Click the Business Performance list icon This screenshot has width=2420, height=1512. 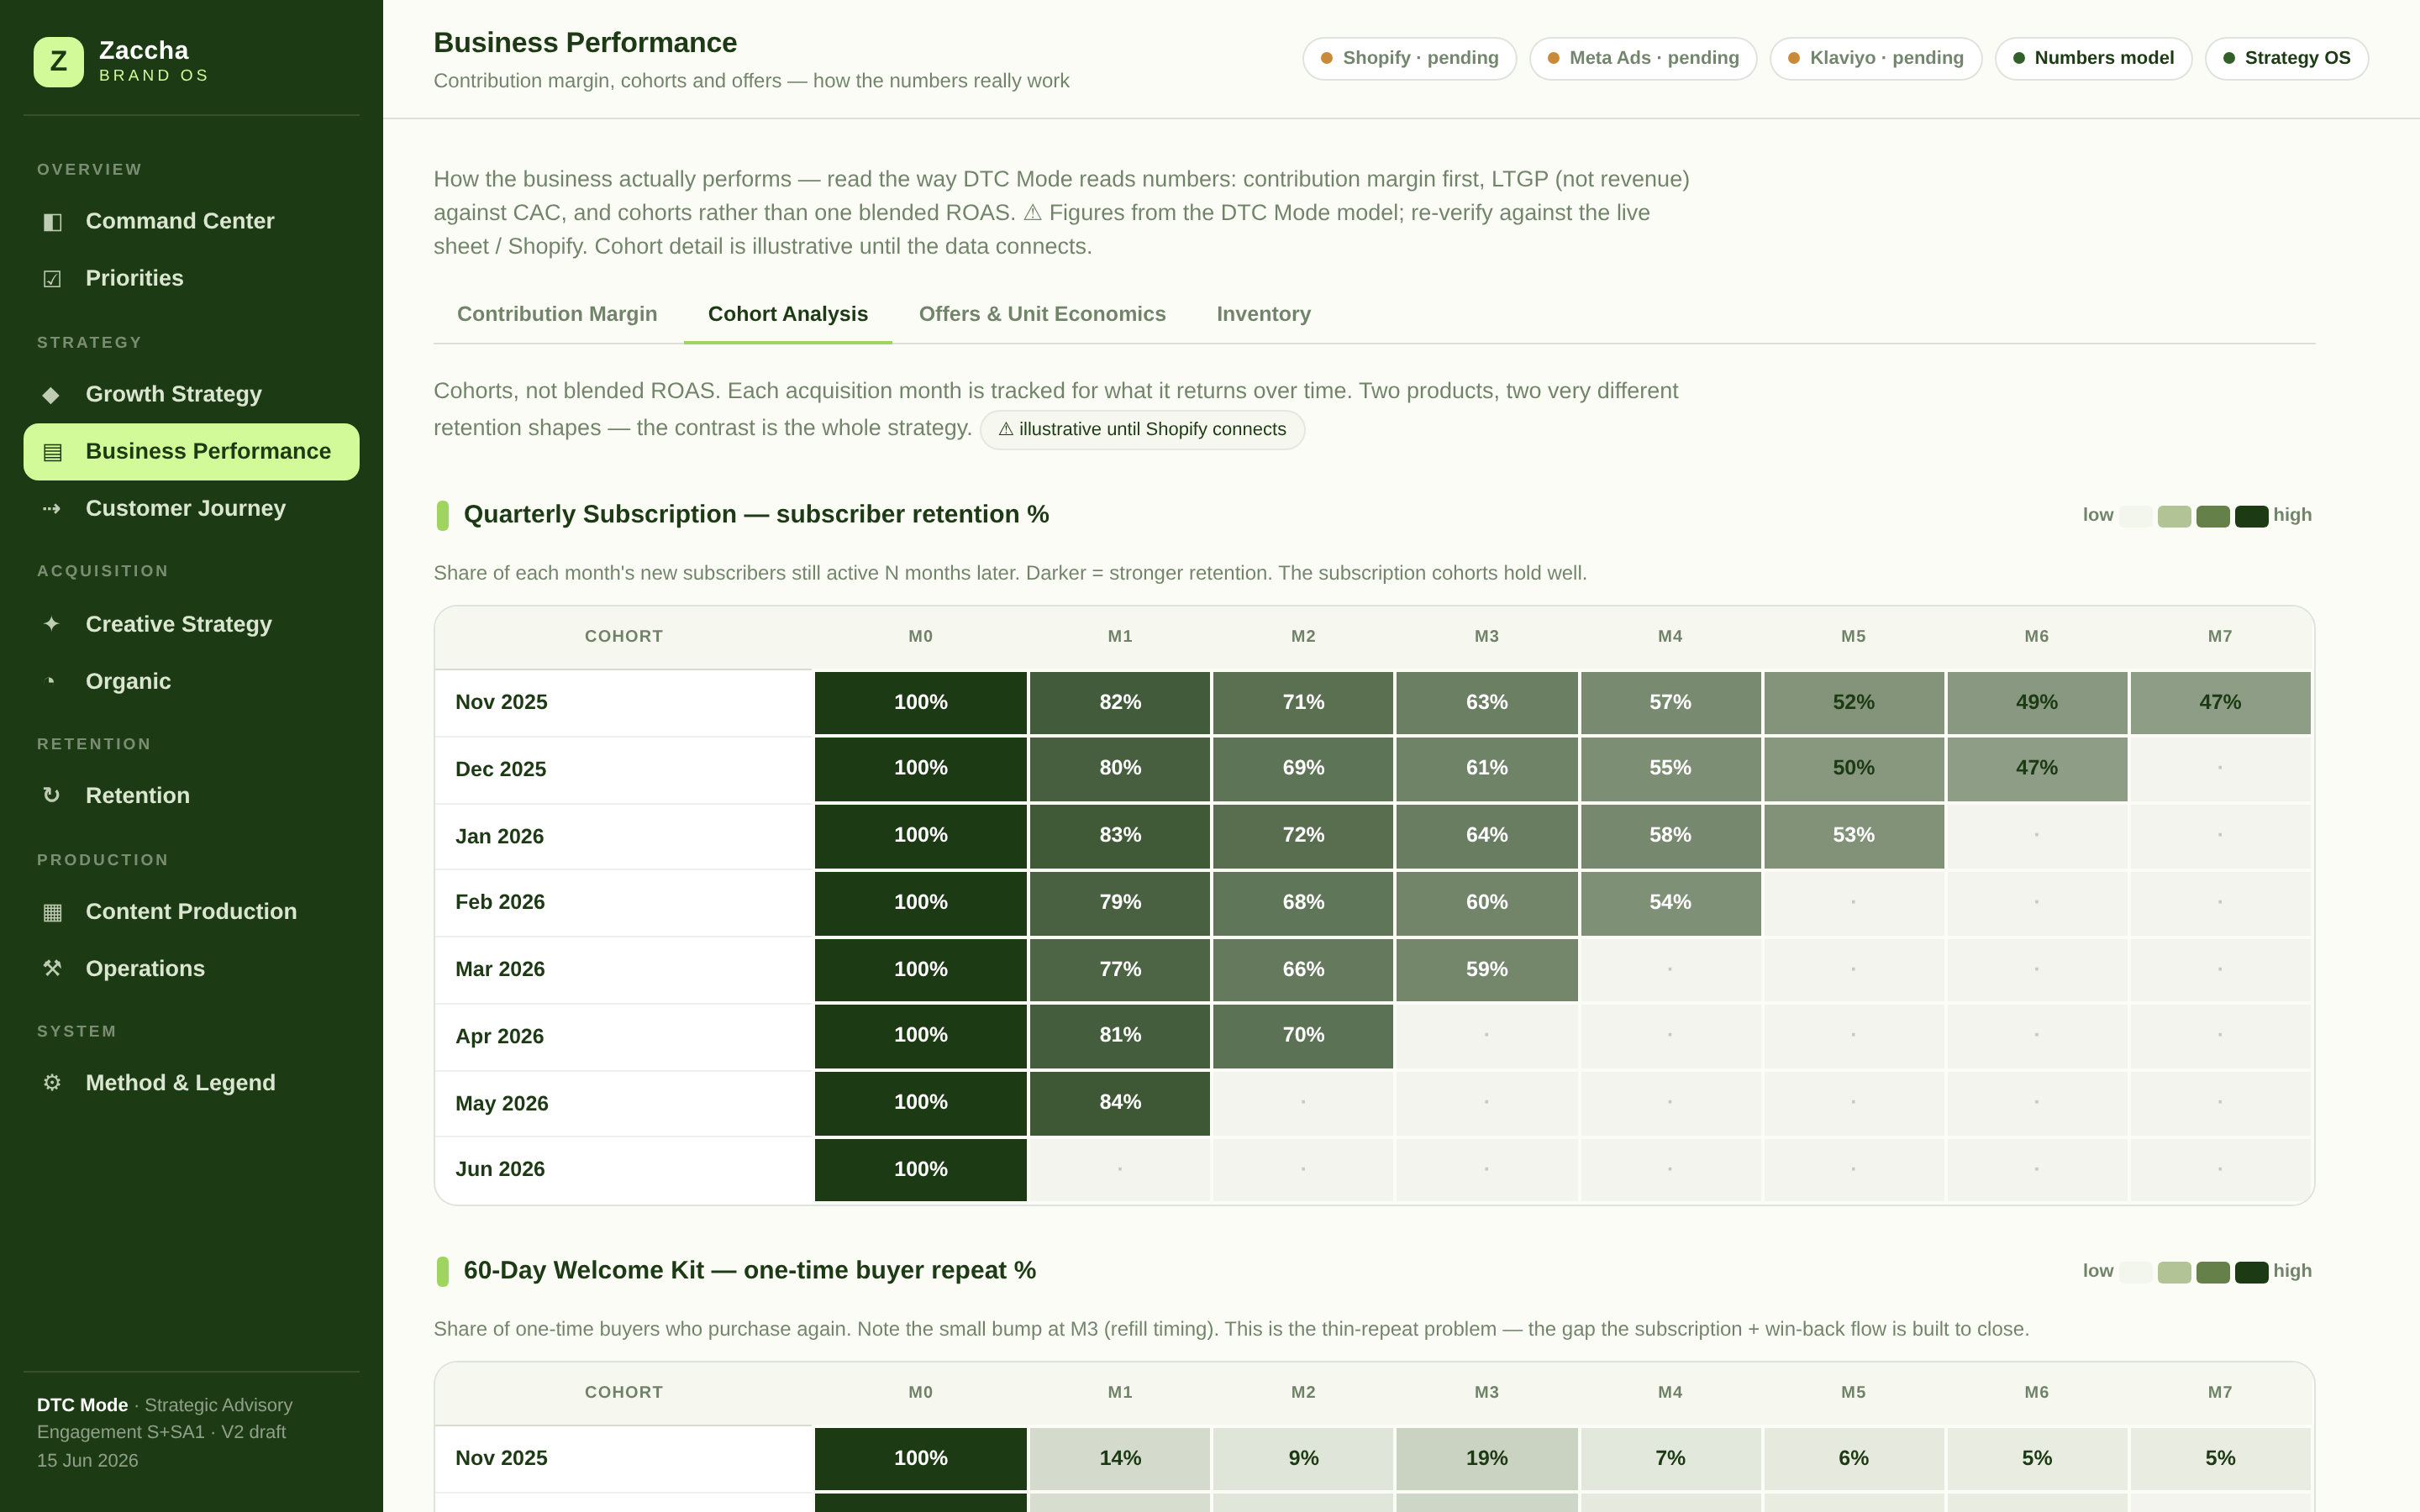tap(52, 452)
